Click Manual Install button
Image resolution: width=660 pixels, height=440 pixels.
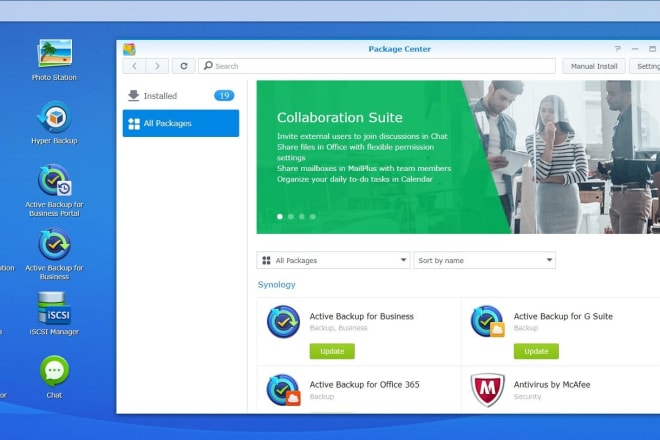click(x=594, y=66)
